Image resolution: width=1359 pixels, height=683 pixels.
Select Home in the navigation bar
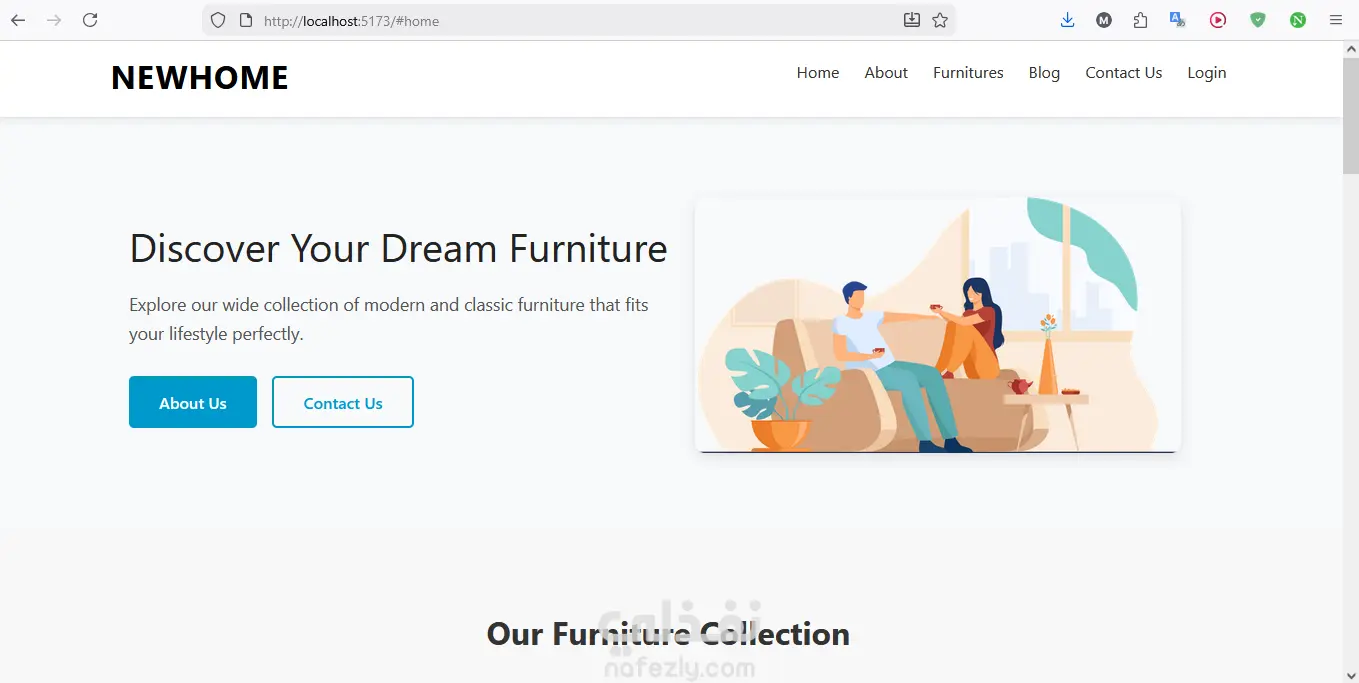coord(818,73)
